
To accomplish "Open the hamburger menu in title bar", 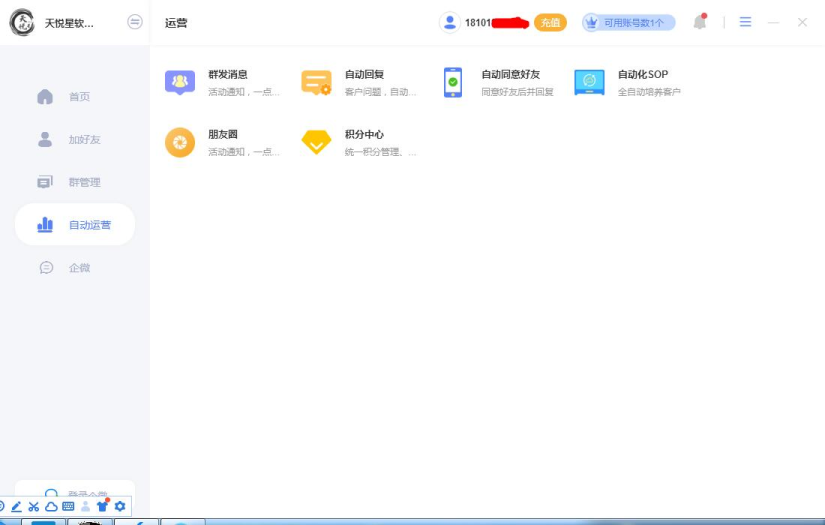I will coord(745,22).
